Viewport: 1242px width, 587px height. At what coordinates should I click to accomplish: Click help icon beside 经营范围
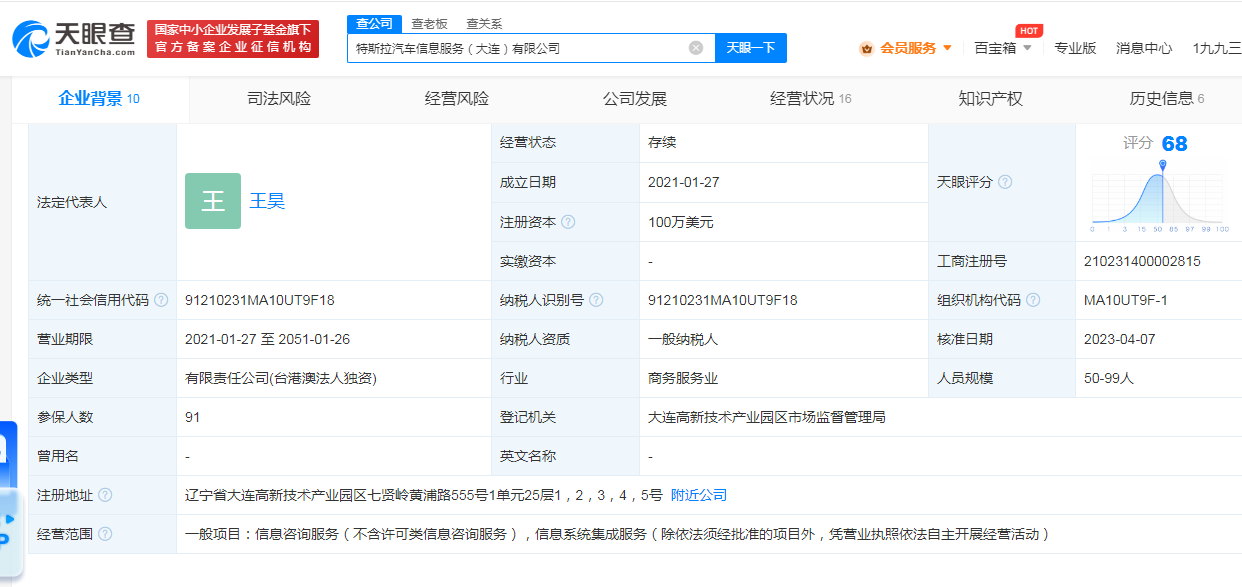pyautogui.click(x=105, y=534)
